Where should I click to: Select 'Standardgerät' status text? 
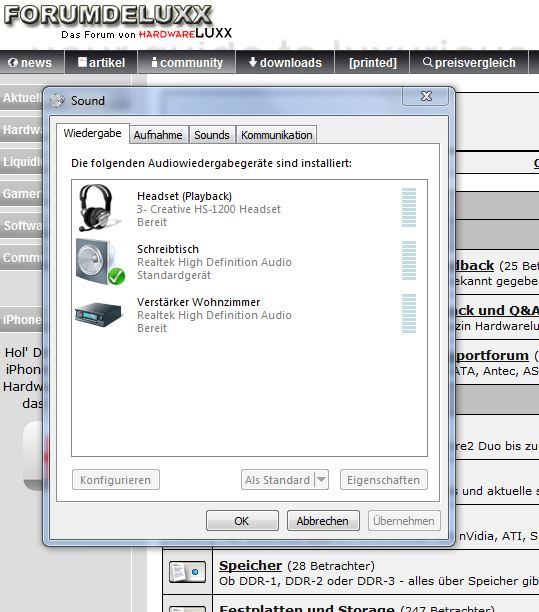click(174, 275)
